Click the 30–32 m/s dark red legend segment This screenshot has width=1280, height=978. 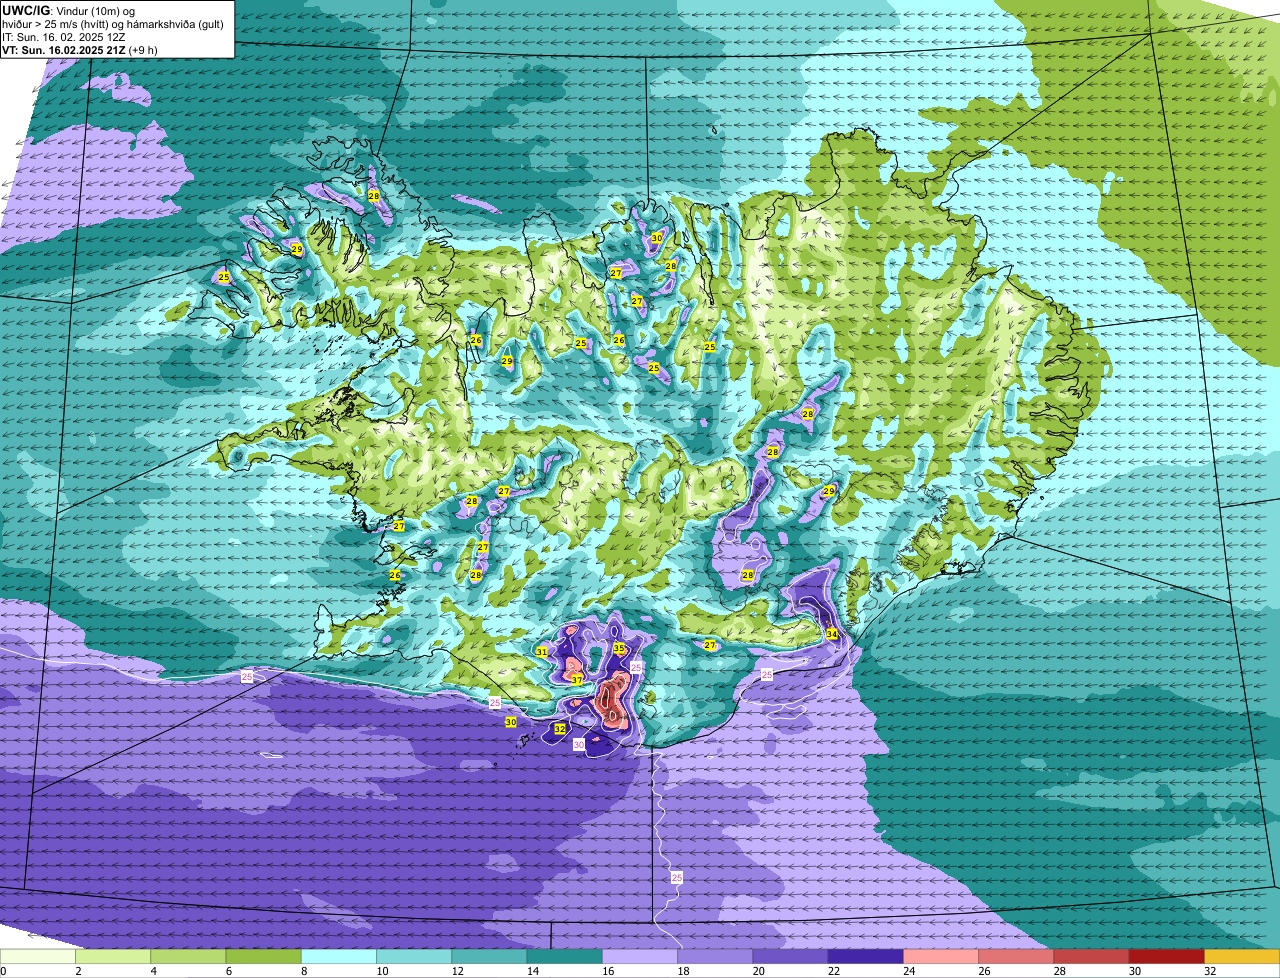(x=1168, y=956)
